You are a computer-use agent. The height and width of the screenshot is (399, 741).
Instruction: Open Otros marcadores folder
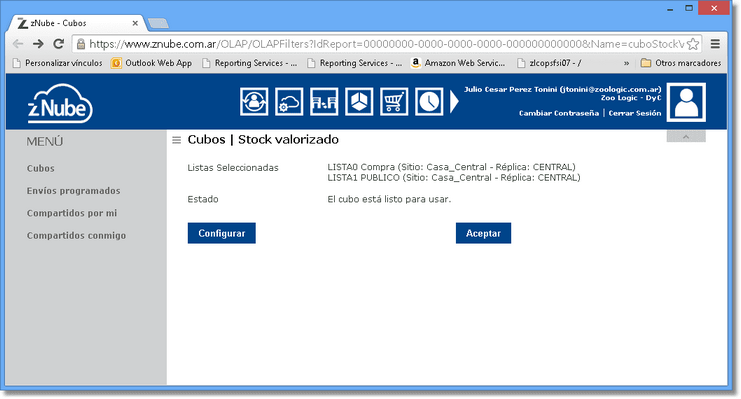click(681, 63)
